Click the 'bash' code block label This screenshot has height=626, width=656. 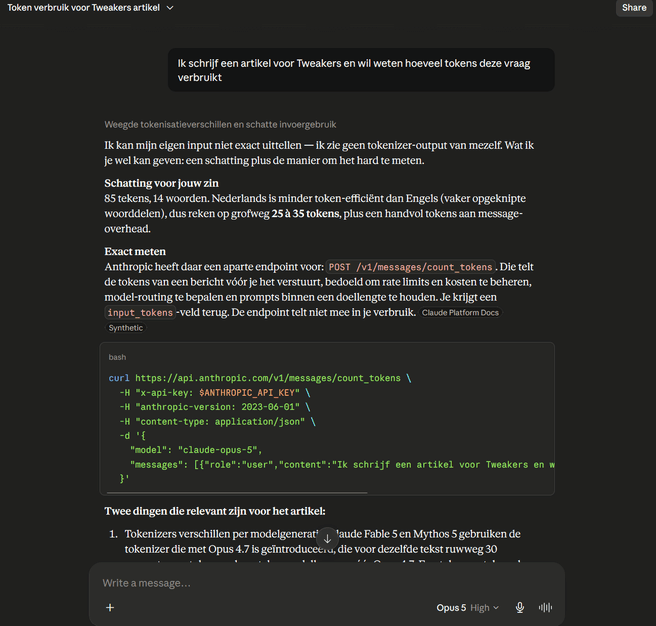pyautogui.click(x=117, y=357)
